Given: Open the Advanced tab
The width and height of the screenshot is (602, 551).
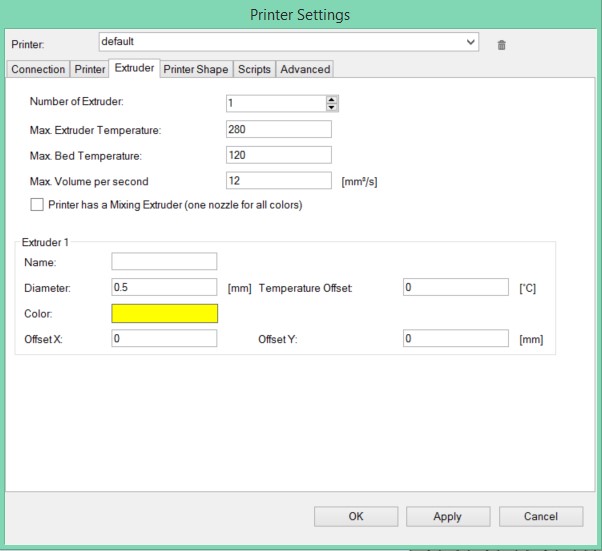Looking at the screenshot, I should coord(305,69).
